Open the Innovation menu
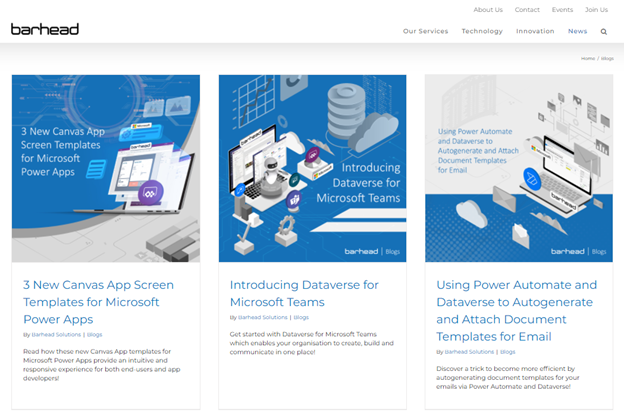 (x=535, y=31)
